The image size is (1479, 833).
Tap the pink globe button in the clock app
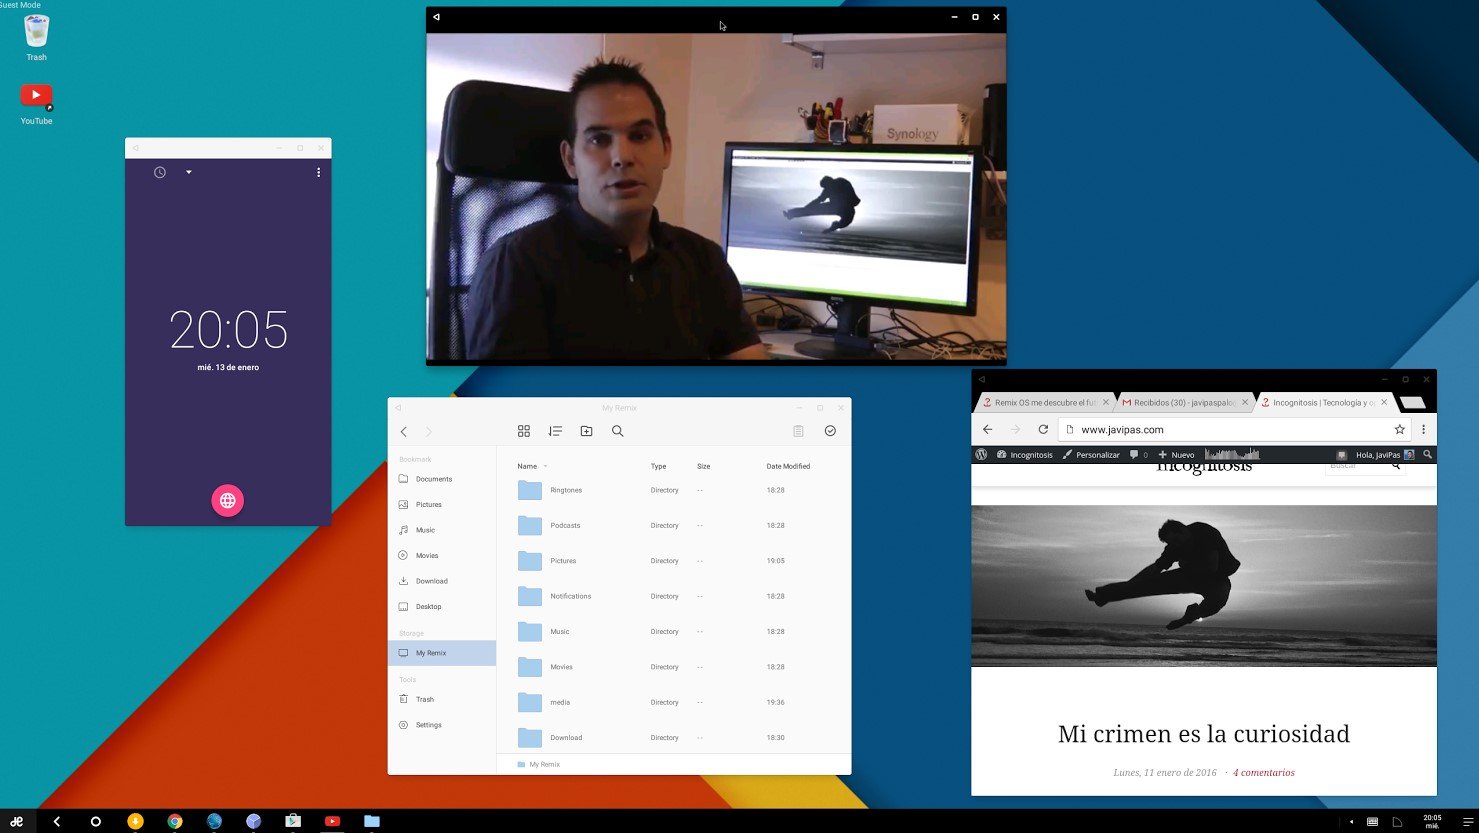[x=228, y=501]
